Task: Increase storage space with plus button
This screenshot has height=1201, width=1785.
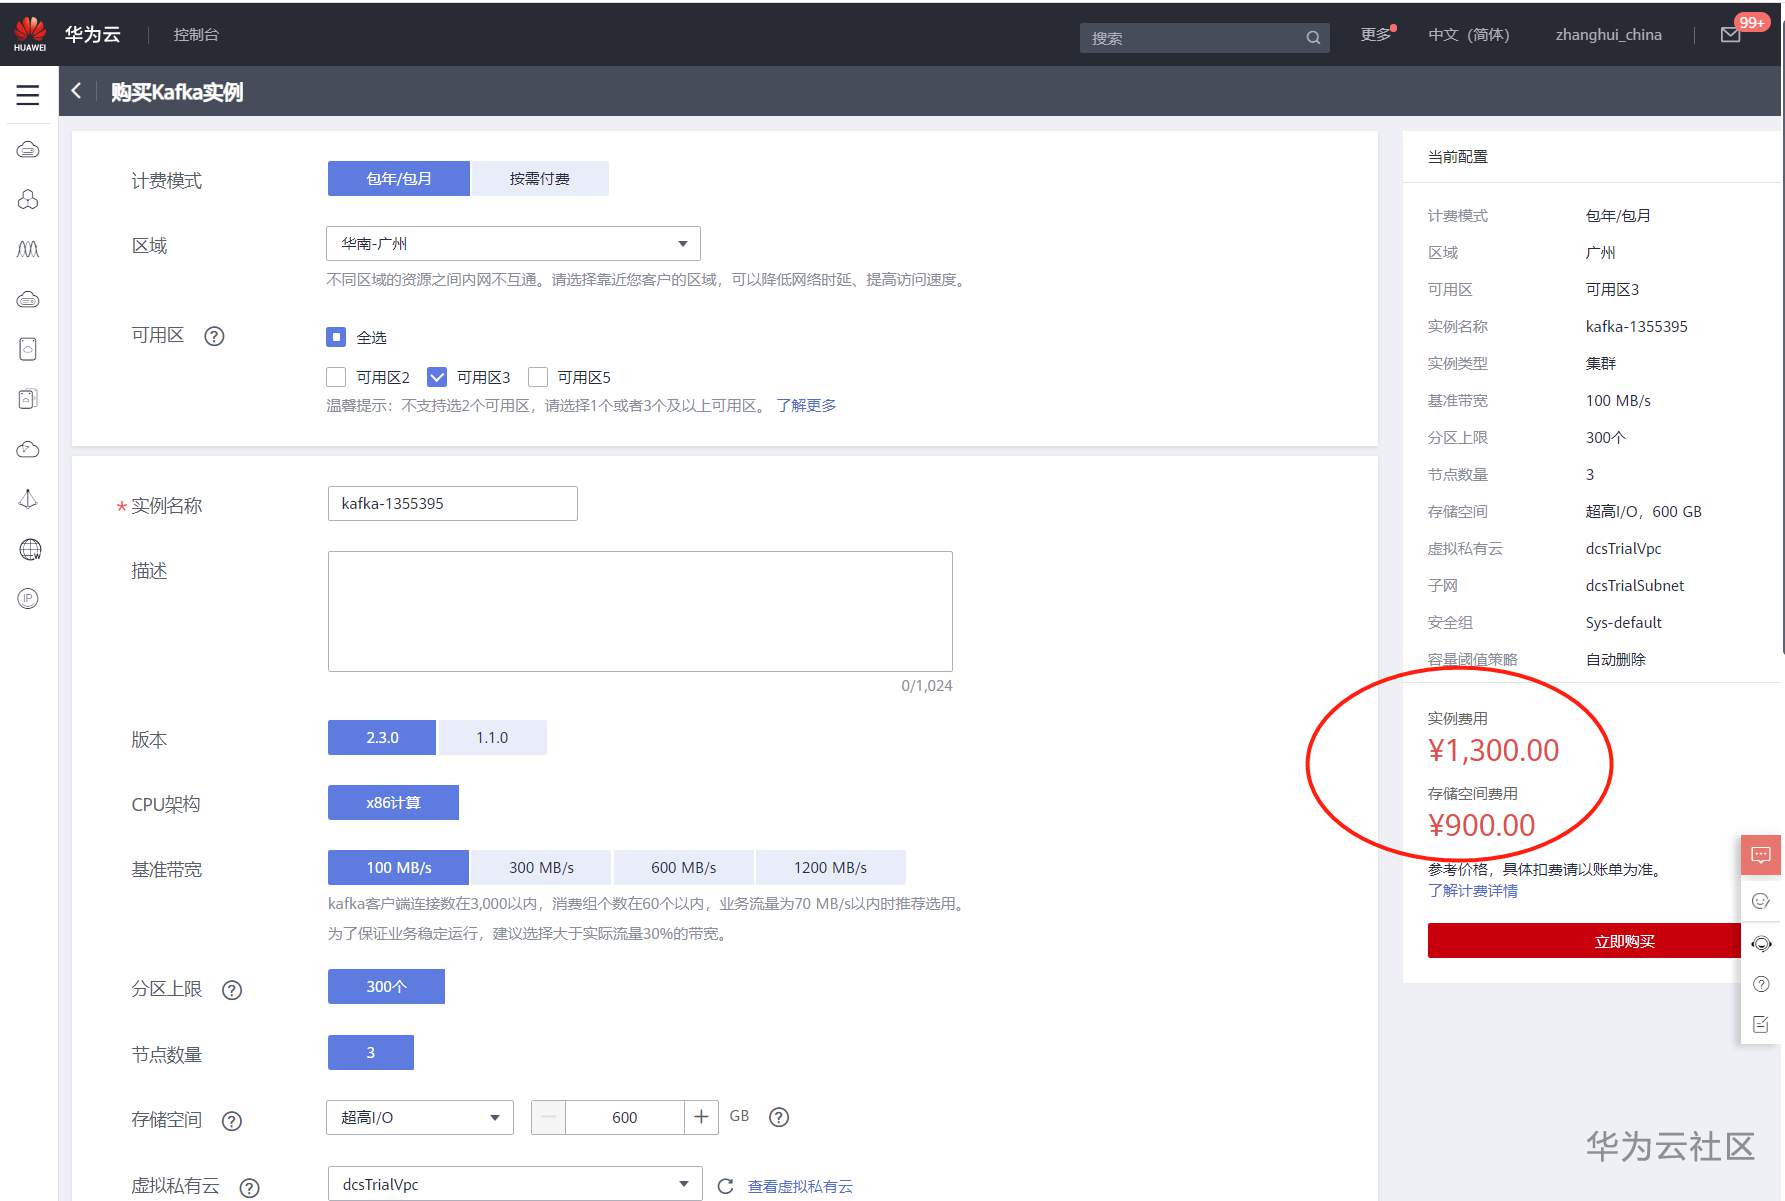Action: click(701, 1117)
